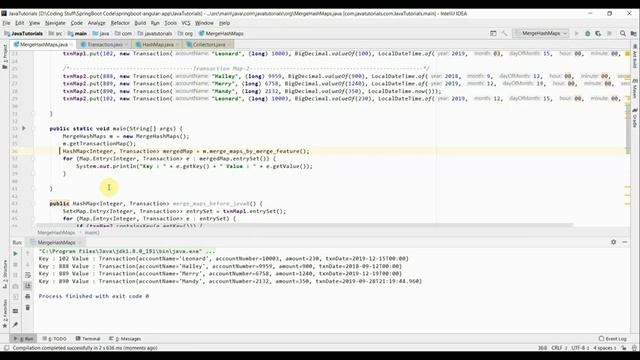
Task: Clear console output with trash icon
Action: [28, 307]
